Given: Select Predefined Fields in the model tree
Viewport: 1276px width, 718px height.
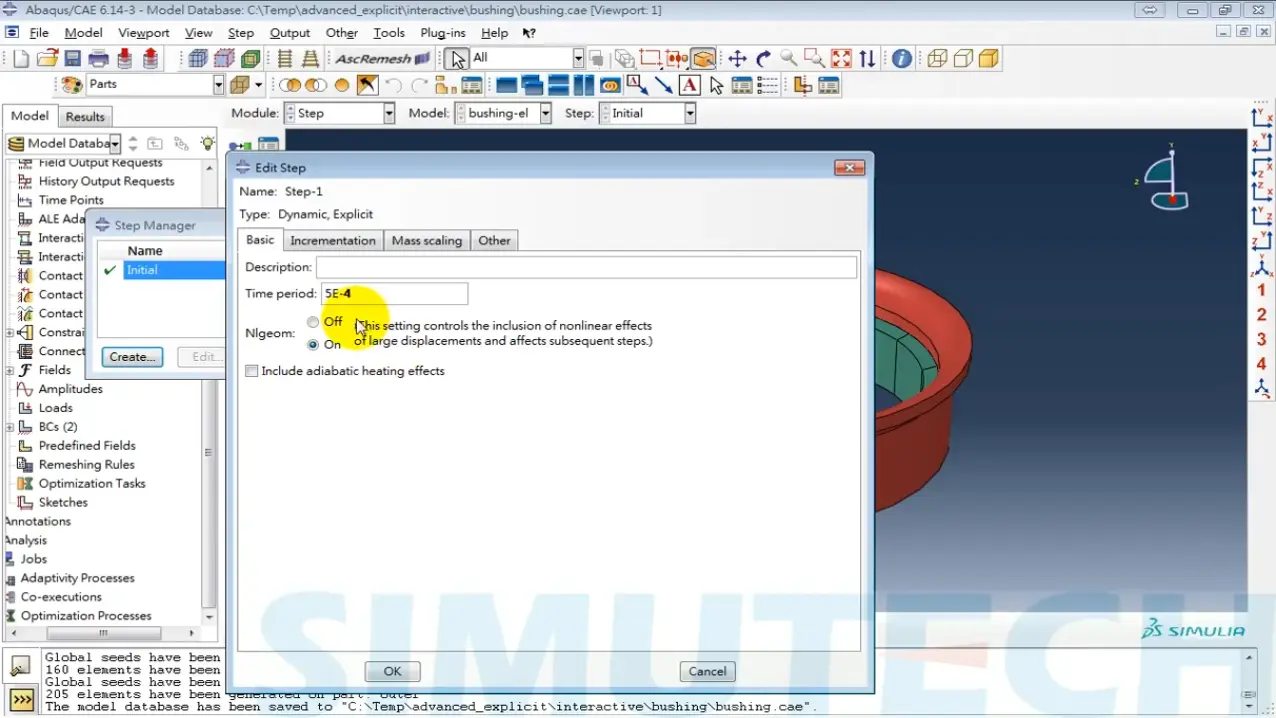Looking at the screenshot, I should (86, 446).
